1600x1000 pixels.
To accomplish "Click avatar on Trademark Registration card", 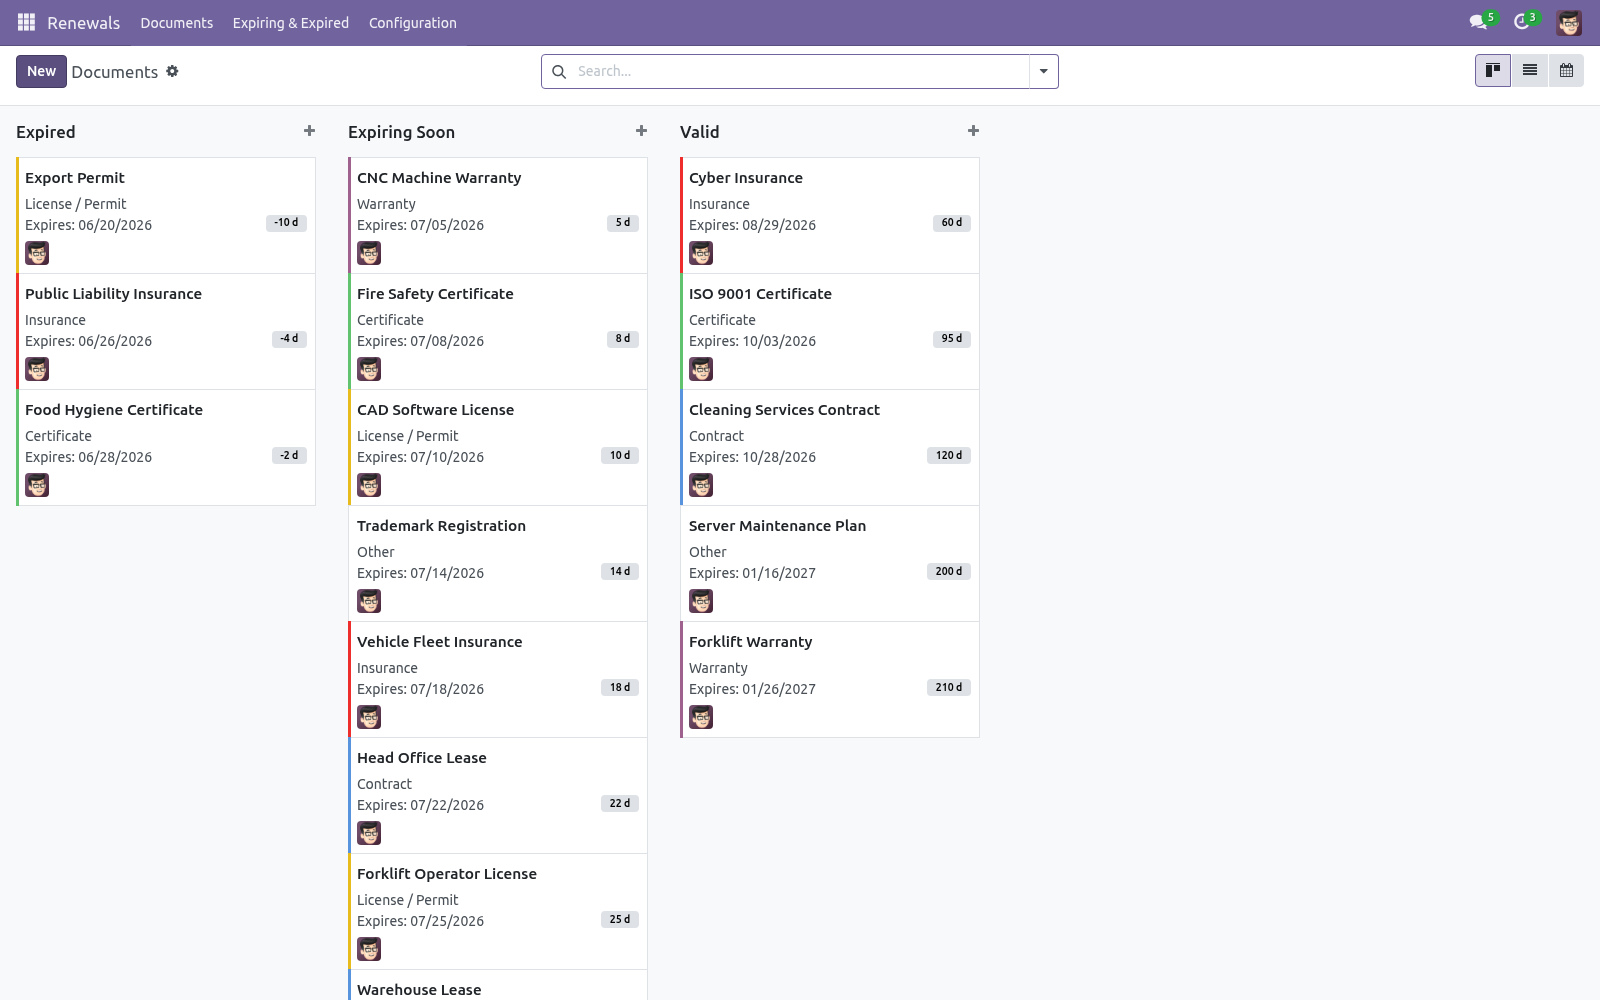I will (x=369, y=601).
